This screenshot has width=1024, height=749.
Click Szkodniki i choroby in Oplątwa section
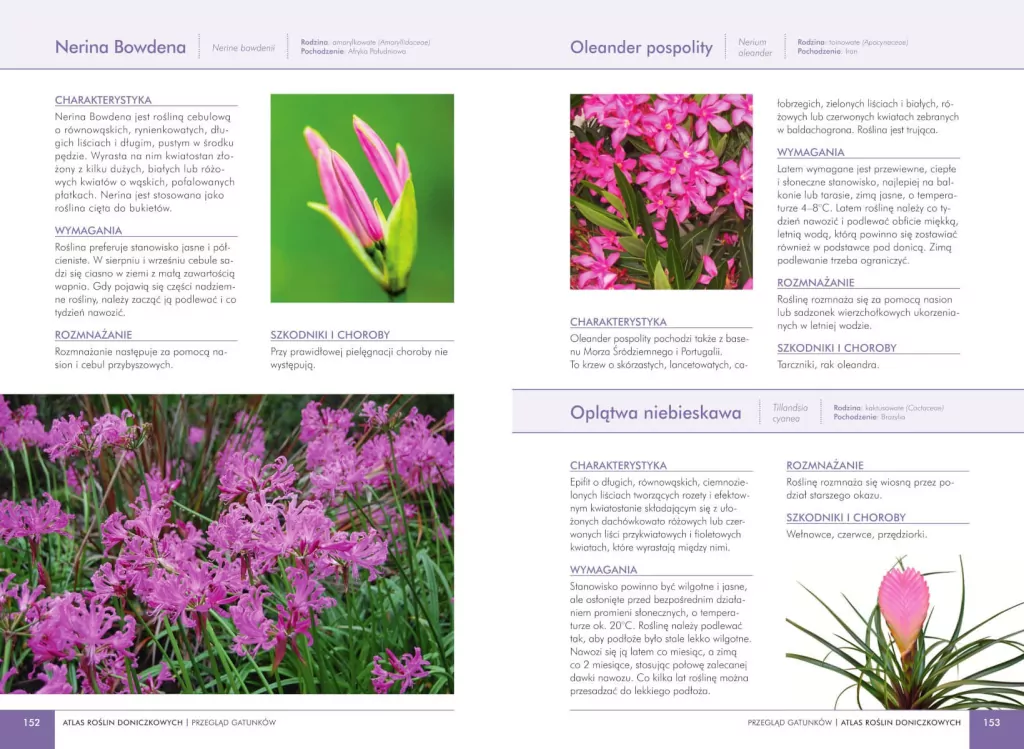(846, 517)
